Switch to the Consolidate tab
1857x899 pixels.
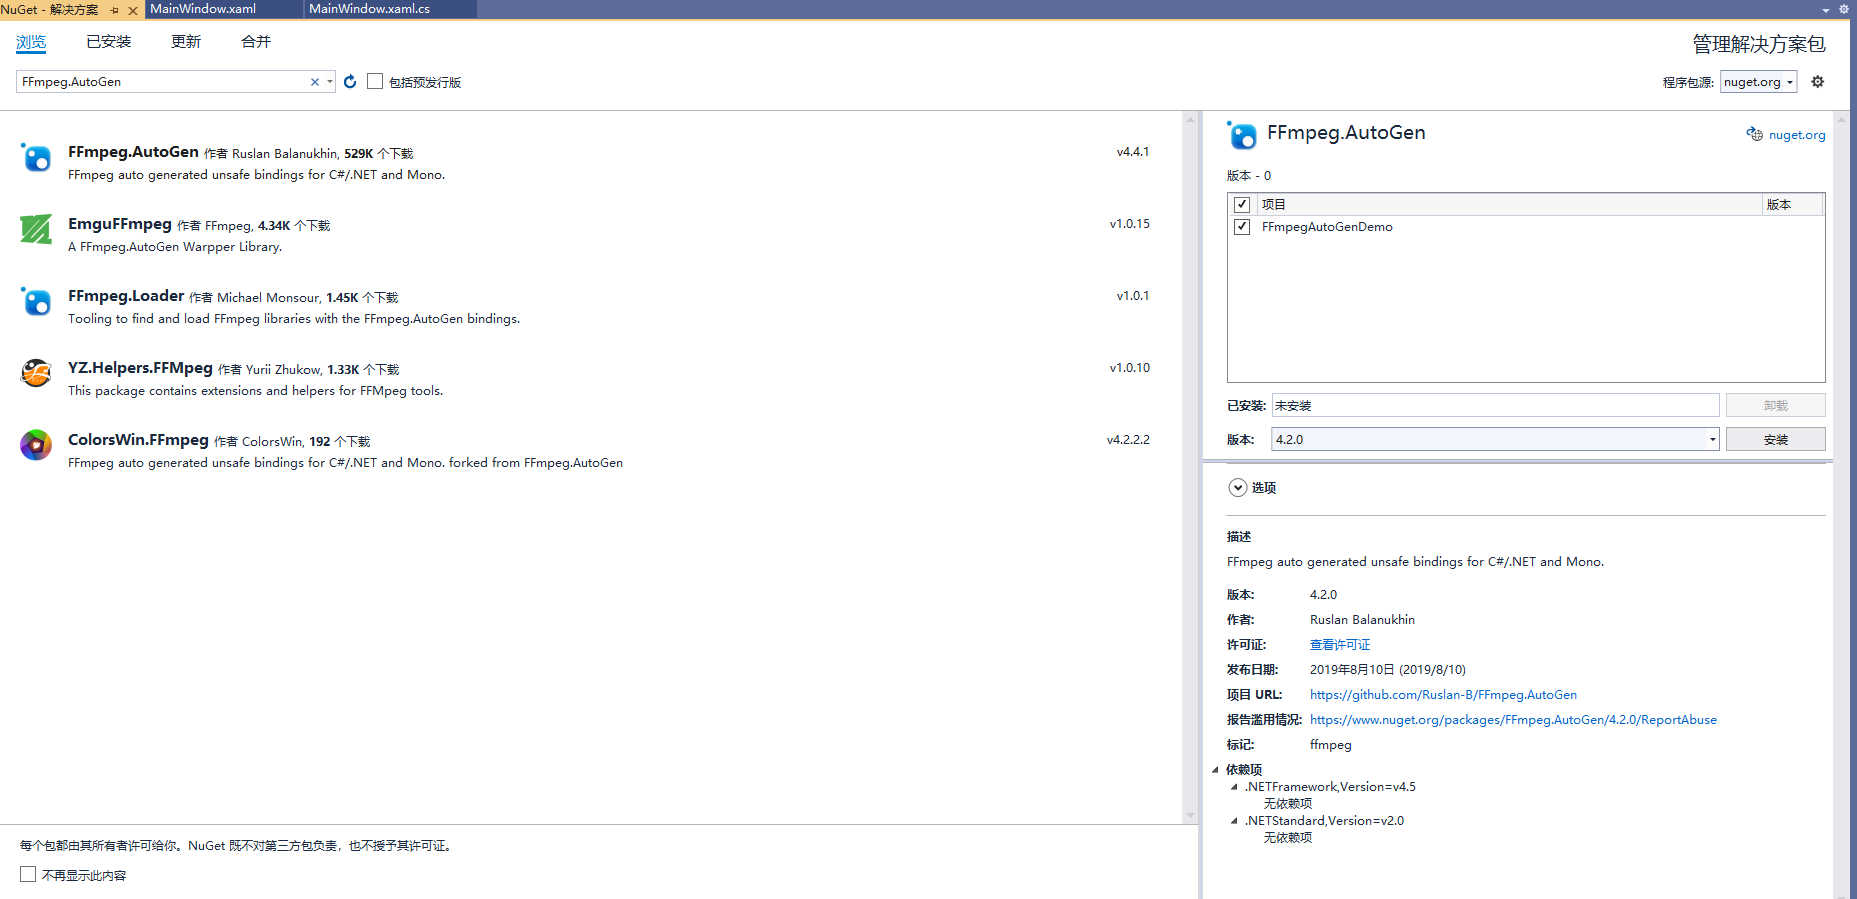(x=256, y=42)
